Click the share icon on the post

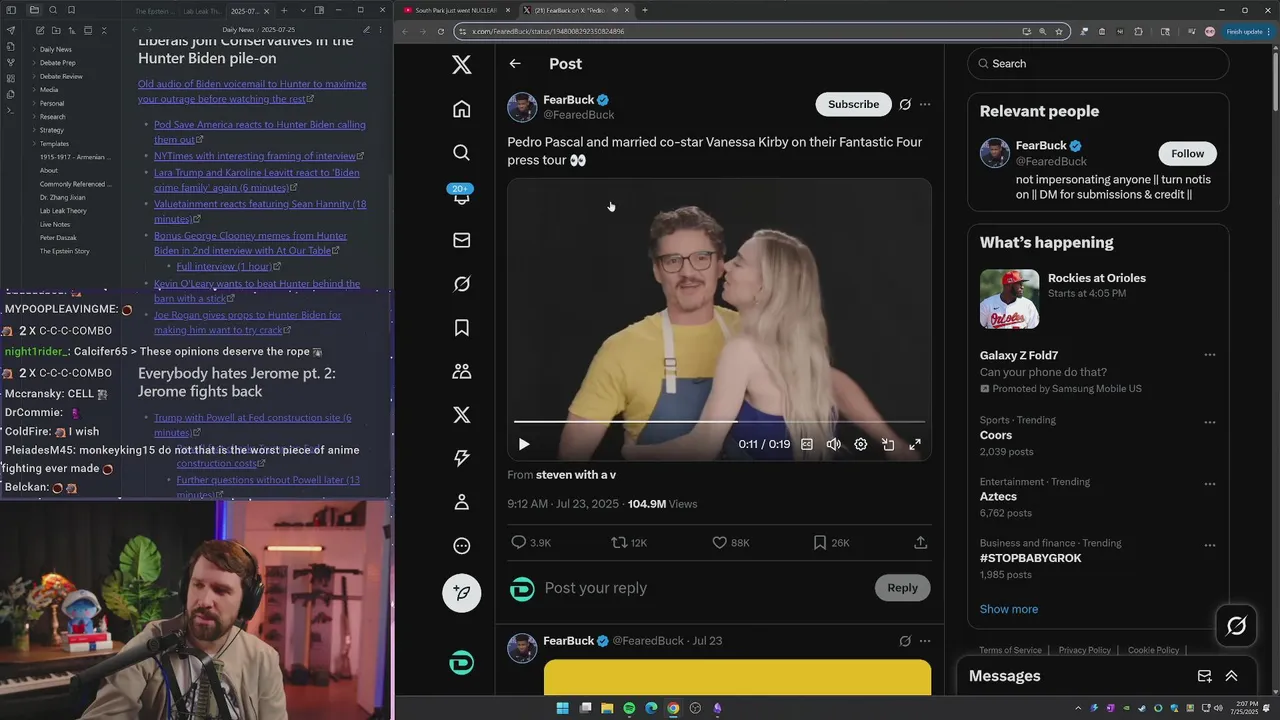point(921,542)
